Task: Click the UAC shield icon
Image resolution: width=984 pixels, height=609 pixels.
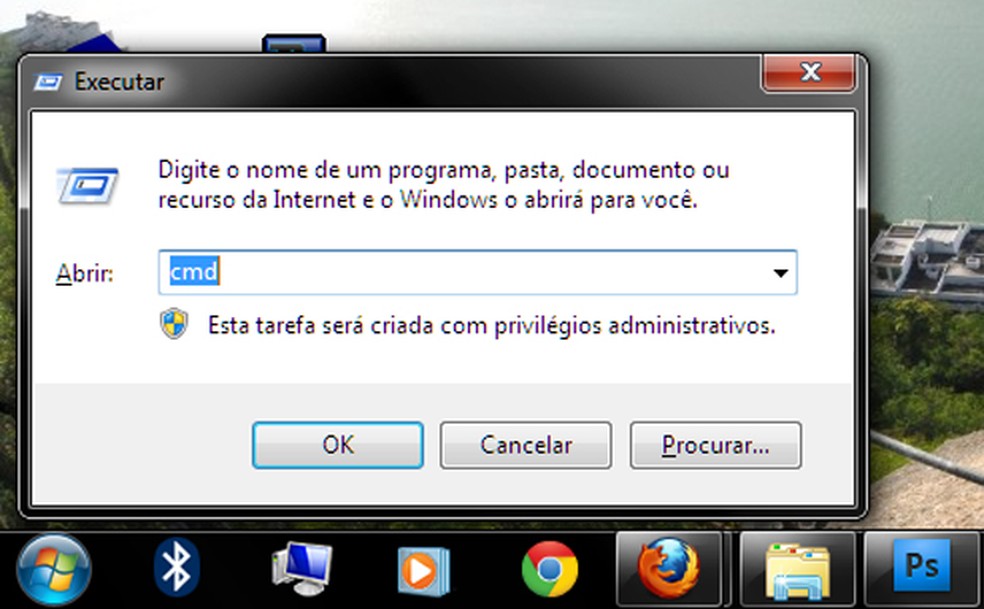Action: pos(174,324)
